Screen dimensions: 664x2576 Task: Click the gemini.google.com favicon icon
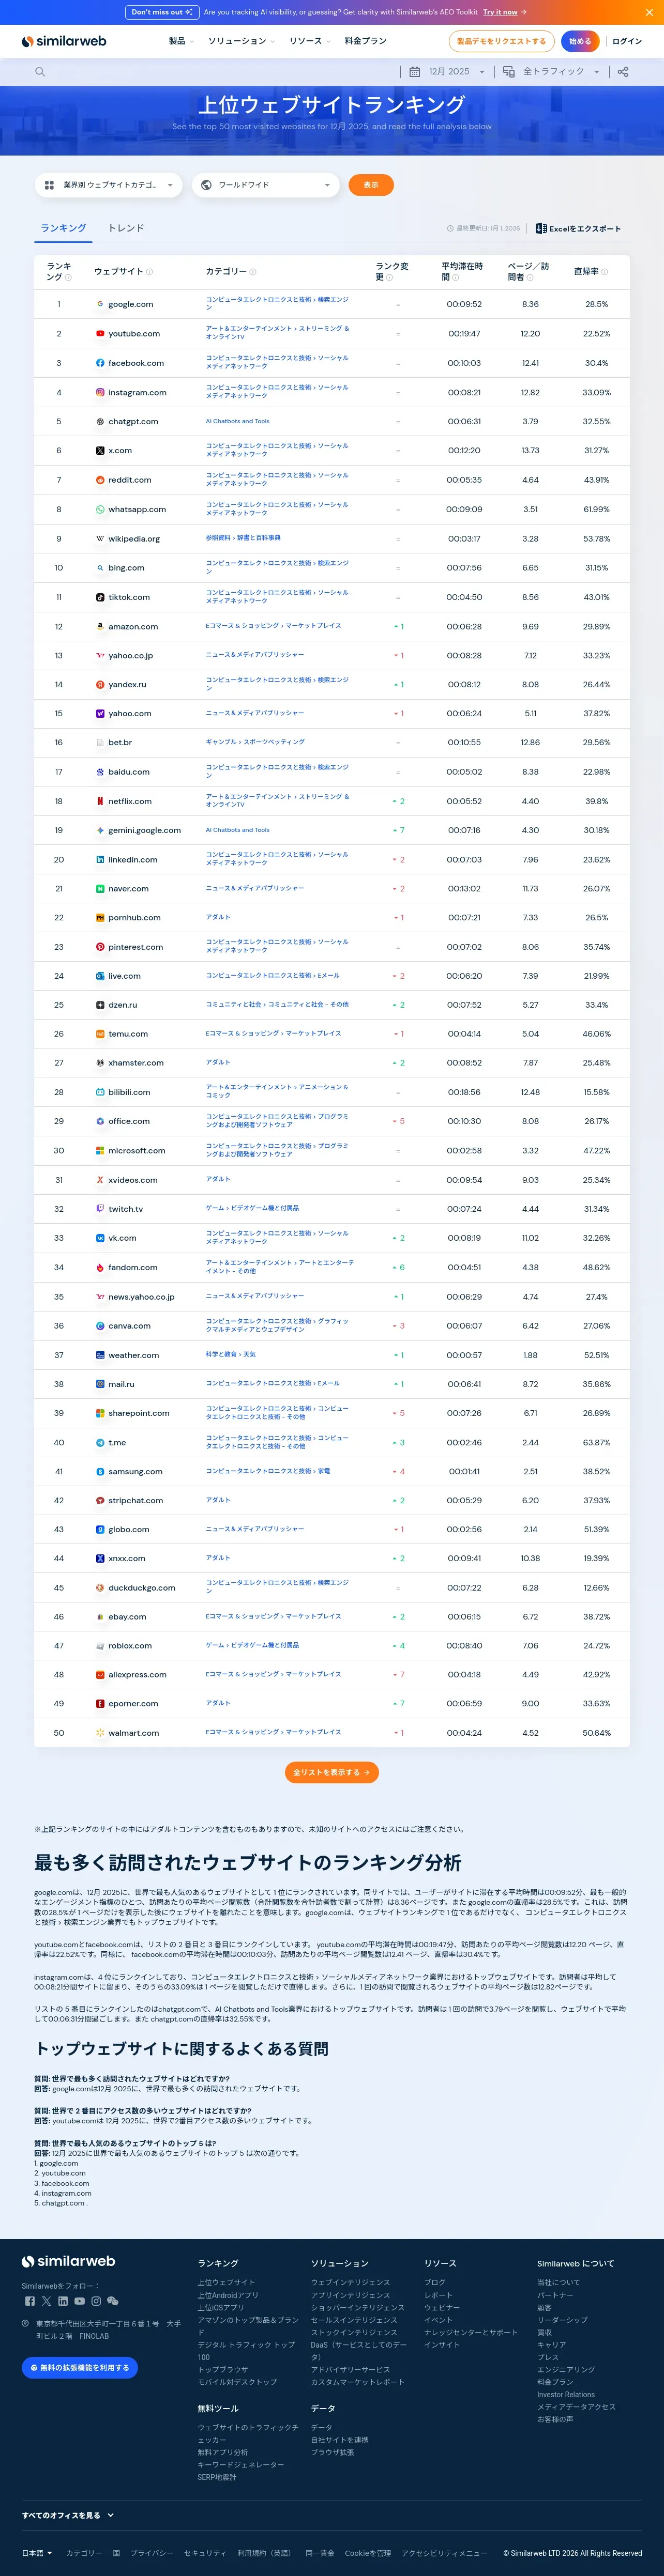[x=100, y=830]
